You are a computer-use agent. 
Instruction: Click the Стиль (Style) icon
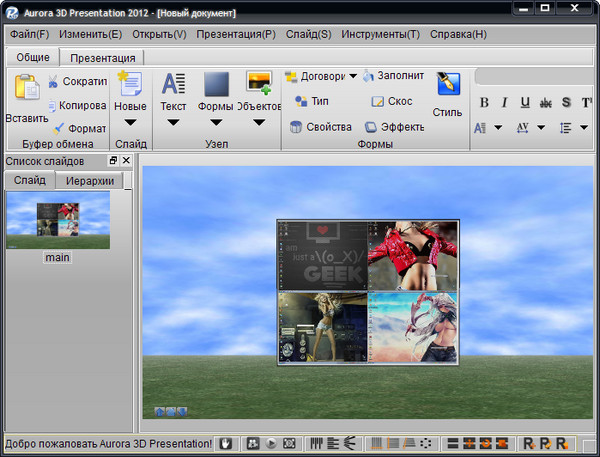[x=447, y=84]
